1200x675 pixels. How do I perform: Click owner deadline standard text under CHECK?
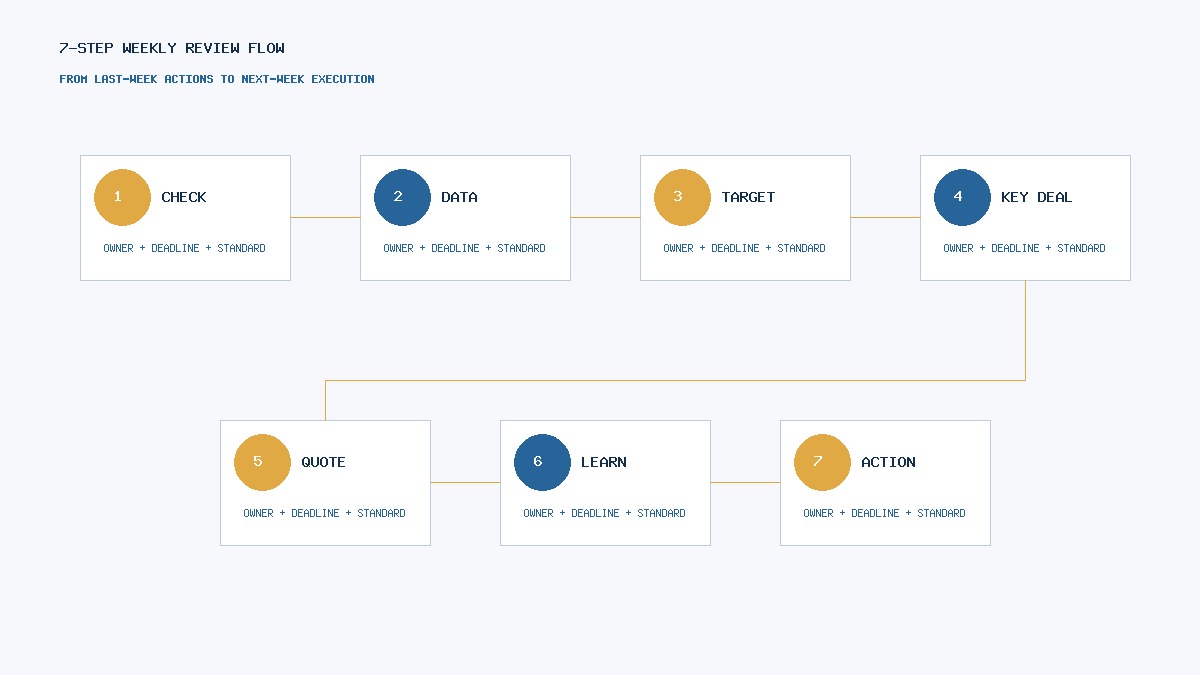pyautogui.click(x=185, y=248)
